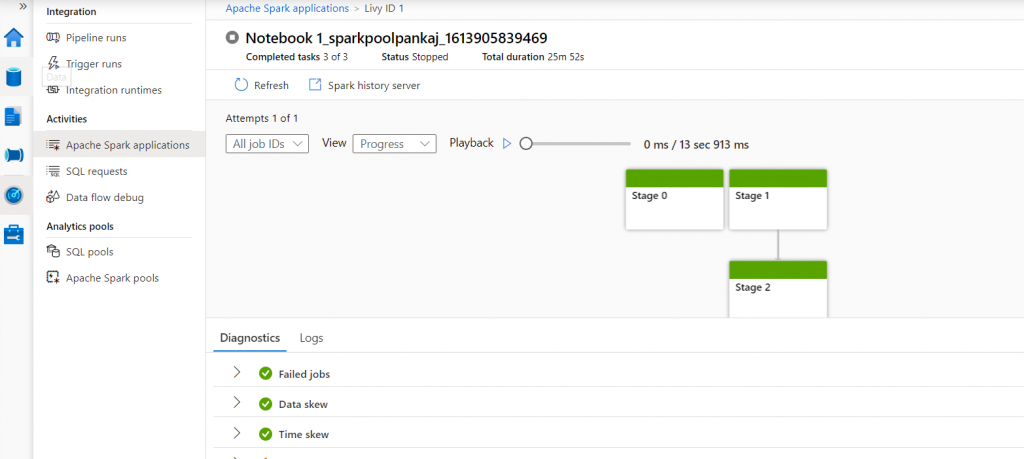1024x459 pixels.
Task: Start playback with the play triangle
Action: coord(507,144)
